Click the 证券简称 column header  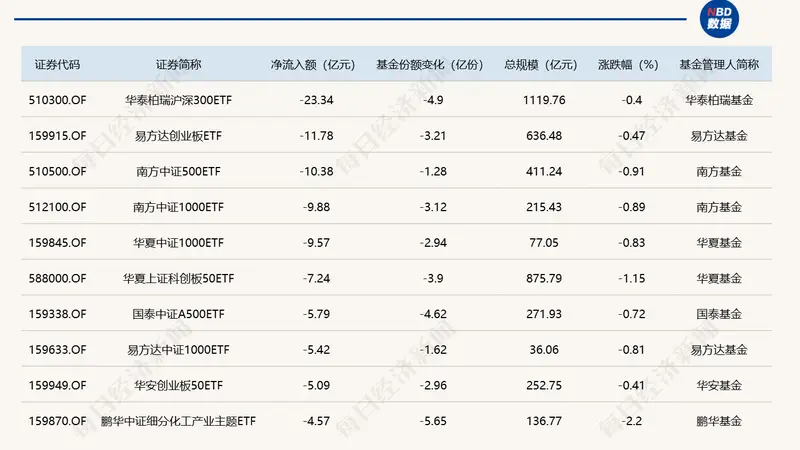coord(178,65)
